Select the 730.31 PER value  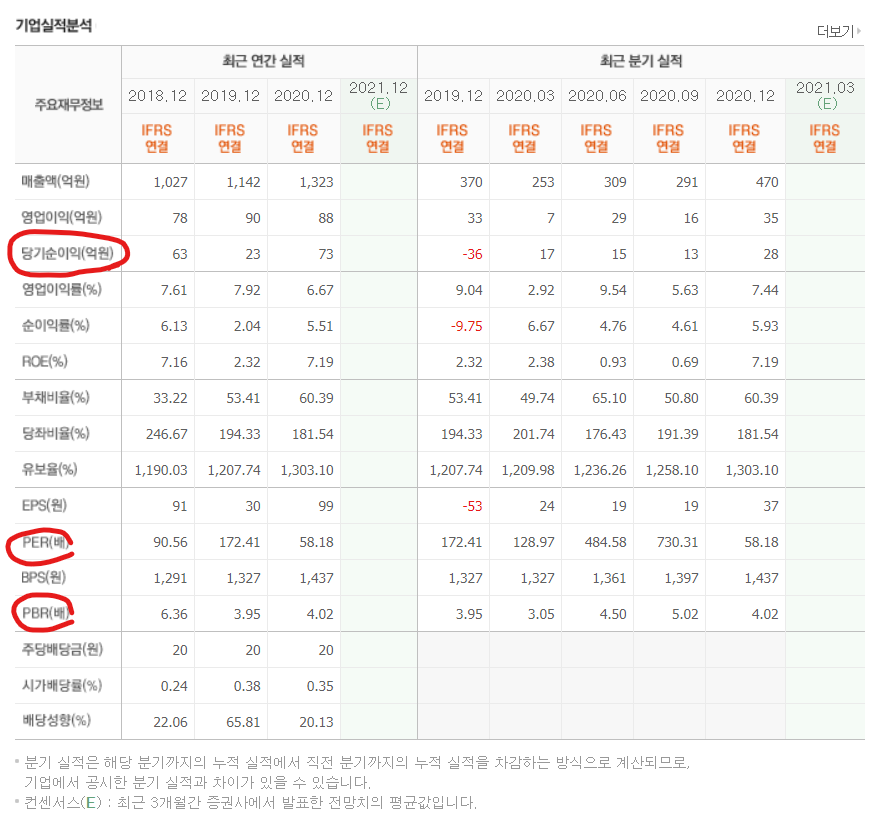[x=677, y=542]
